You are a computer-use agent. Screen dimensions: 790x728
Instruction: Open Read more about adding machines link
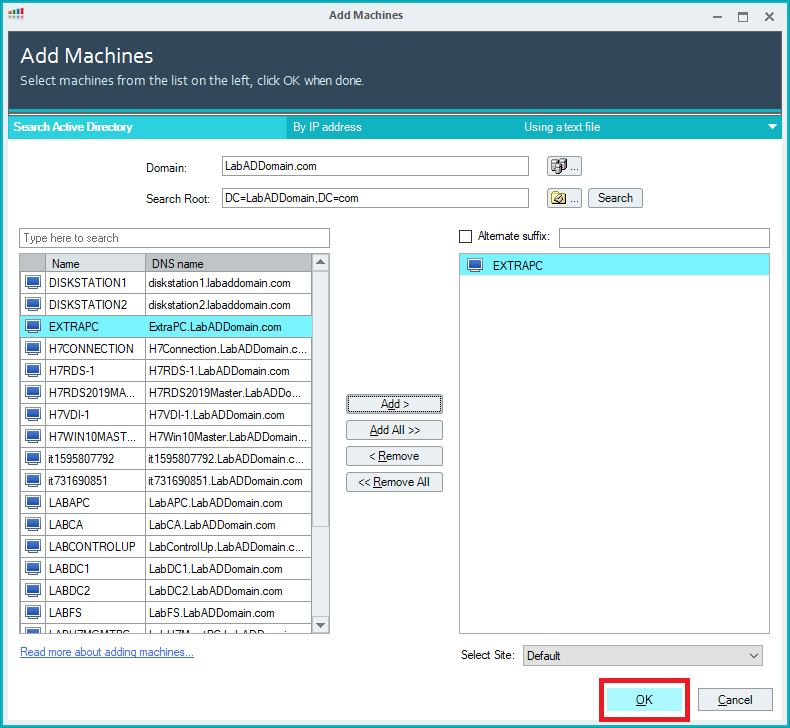coord(107,652)
